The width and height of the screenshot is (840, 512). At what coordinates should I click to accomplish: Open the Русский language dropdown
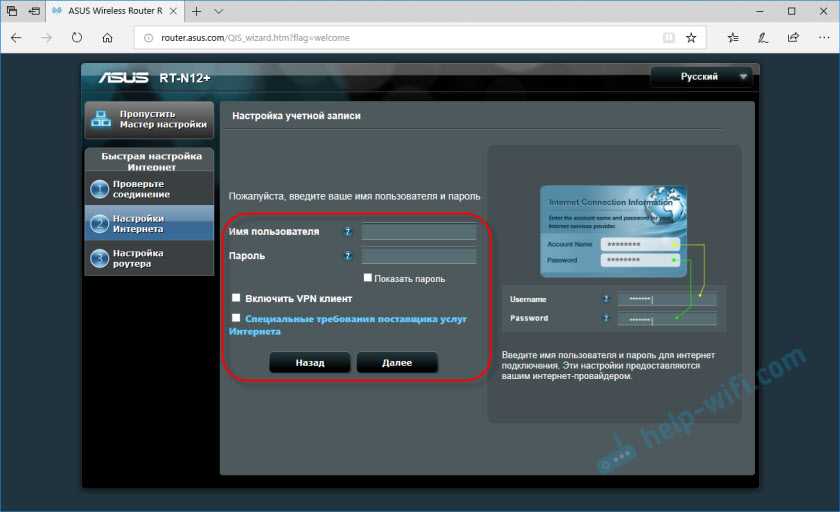tap(702, 76)
